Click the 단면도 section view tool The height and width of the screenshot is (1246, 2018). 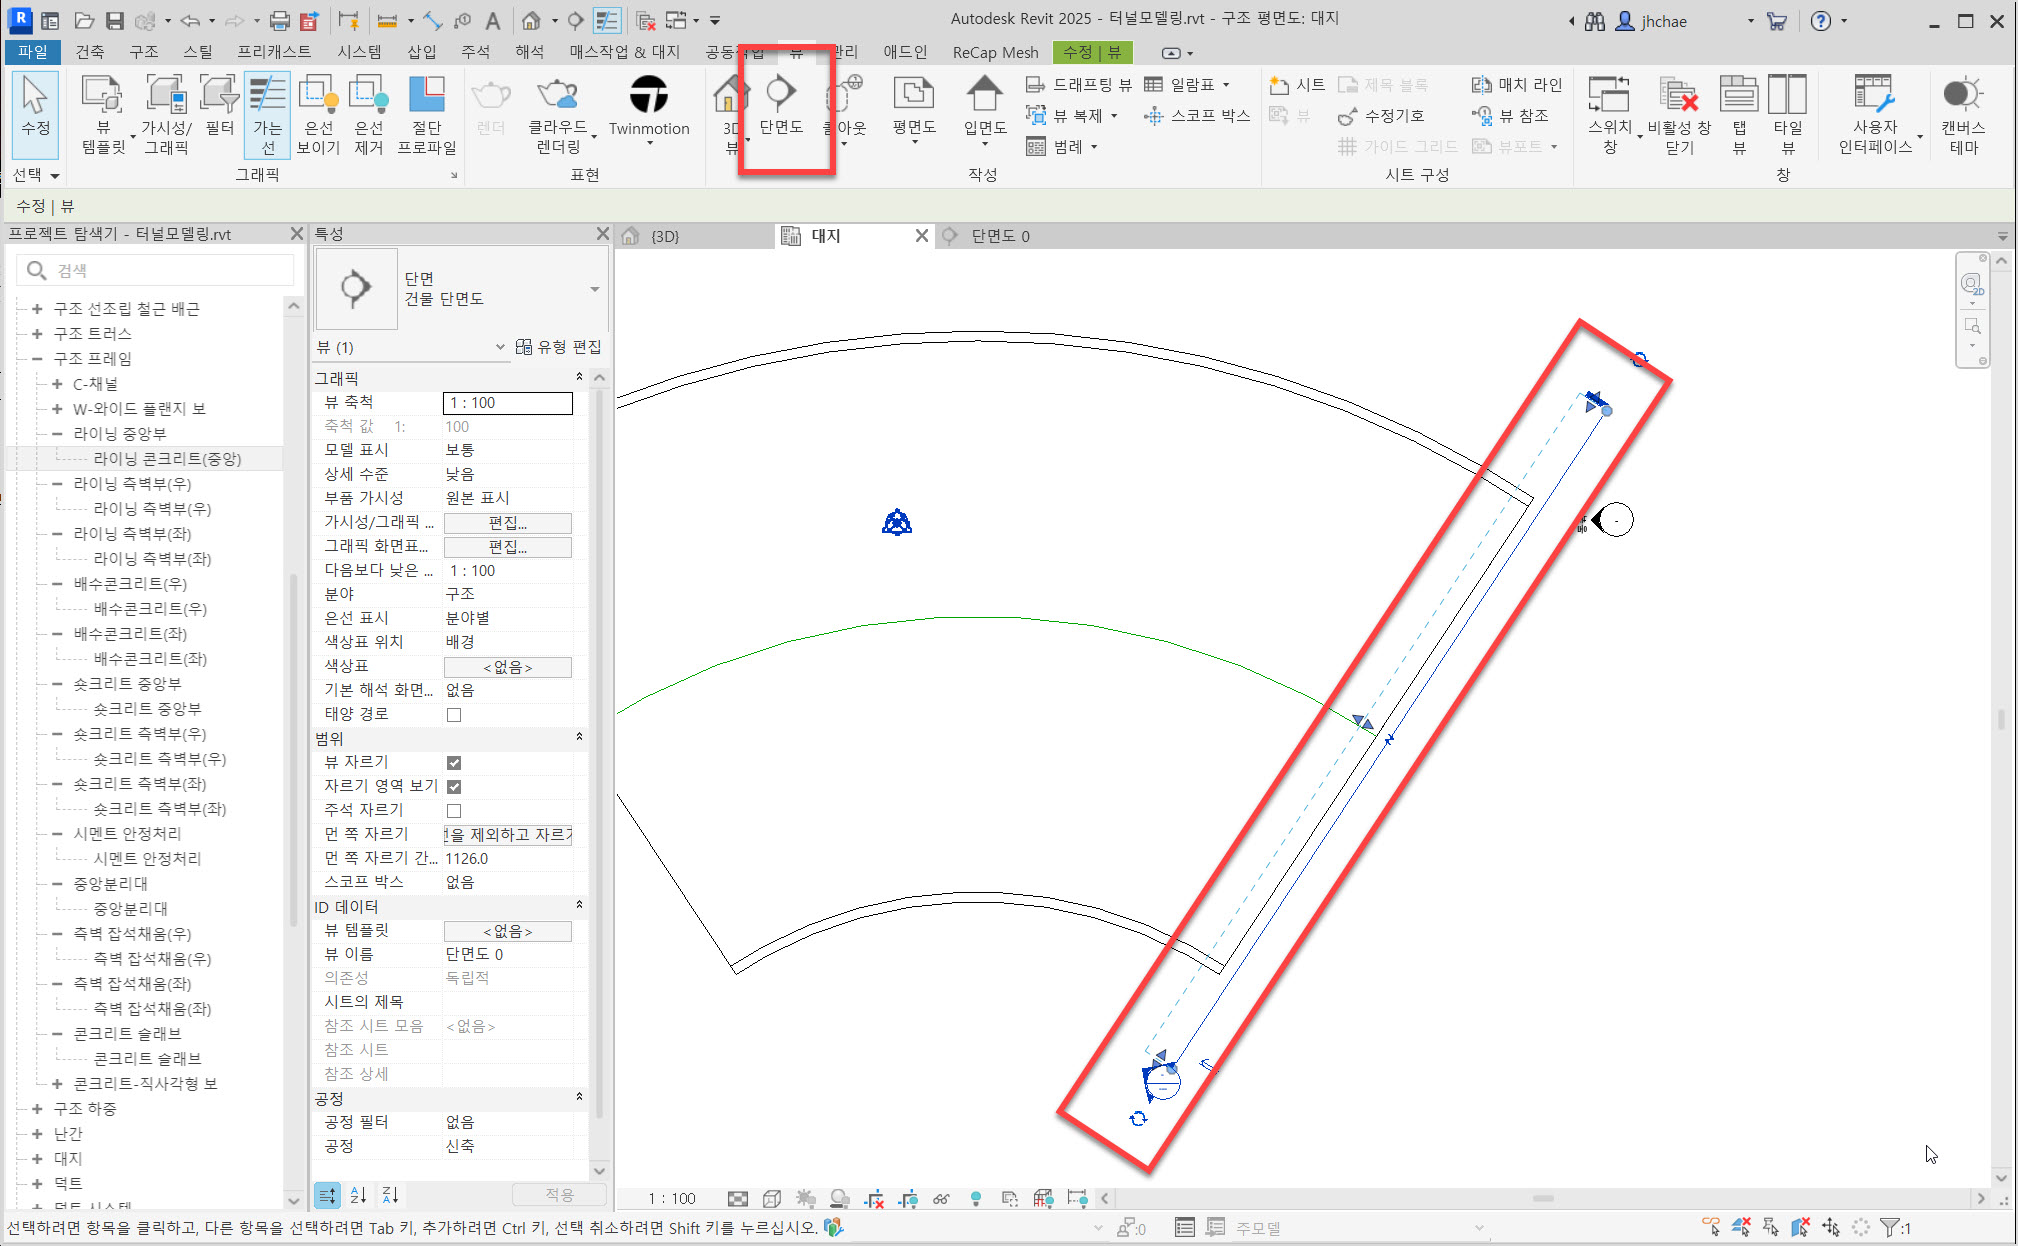point(781,105)
